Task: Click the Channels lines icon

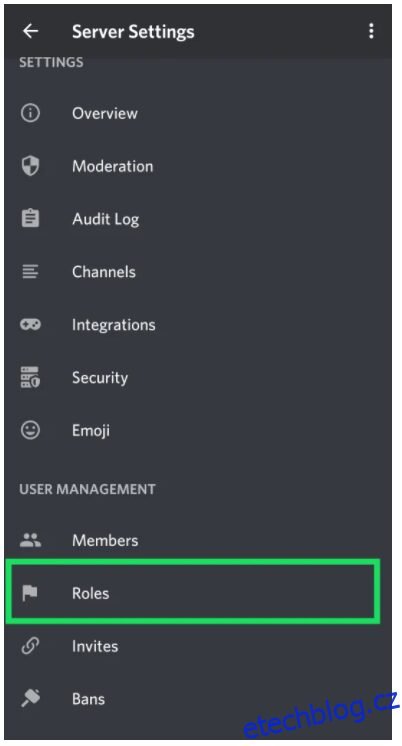Action: pyautogui.click(x=30, y=272)
